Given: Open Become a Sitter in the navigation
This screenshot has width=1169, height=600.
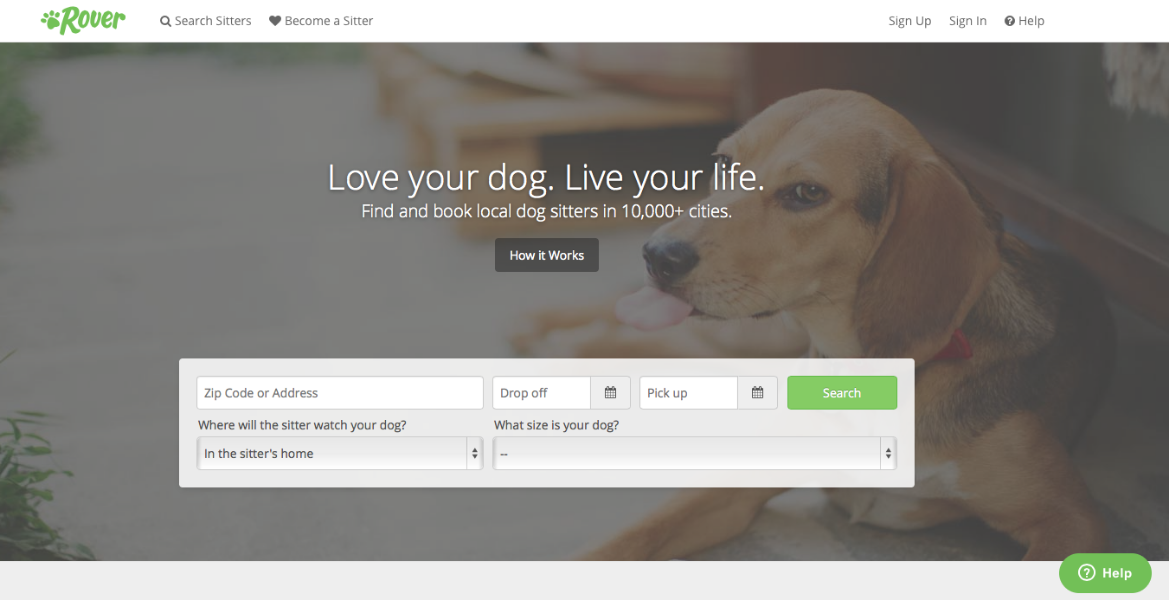Looking at the screenshot, I should (x=321, y=21).
